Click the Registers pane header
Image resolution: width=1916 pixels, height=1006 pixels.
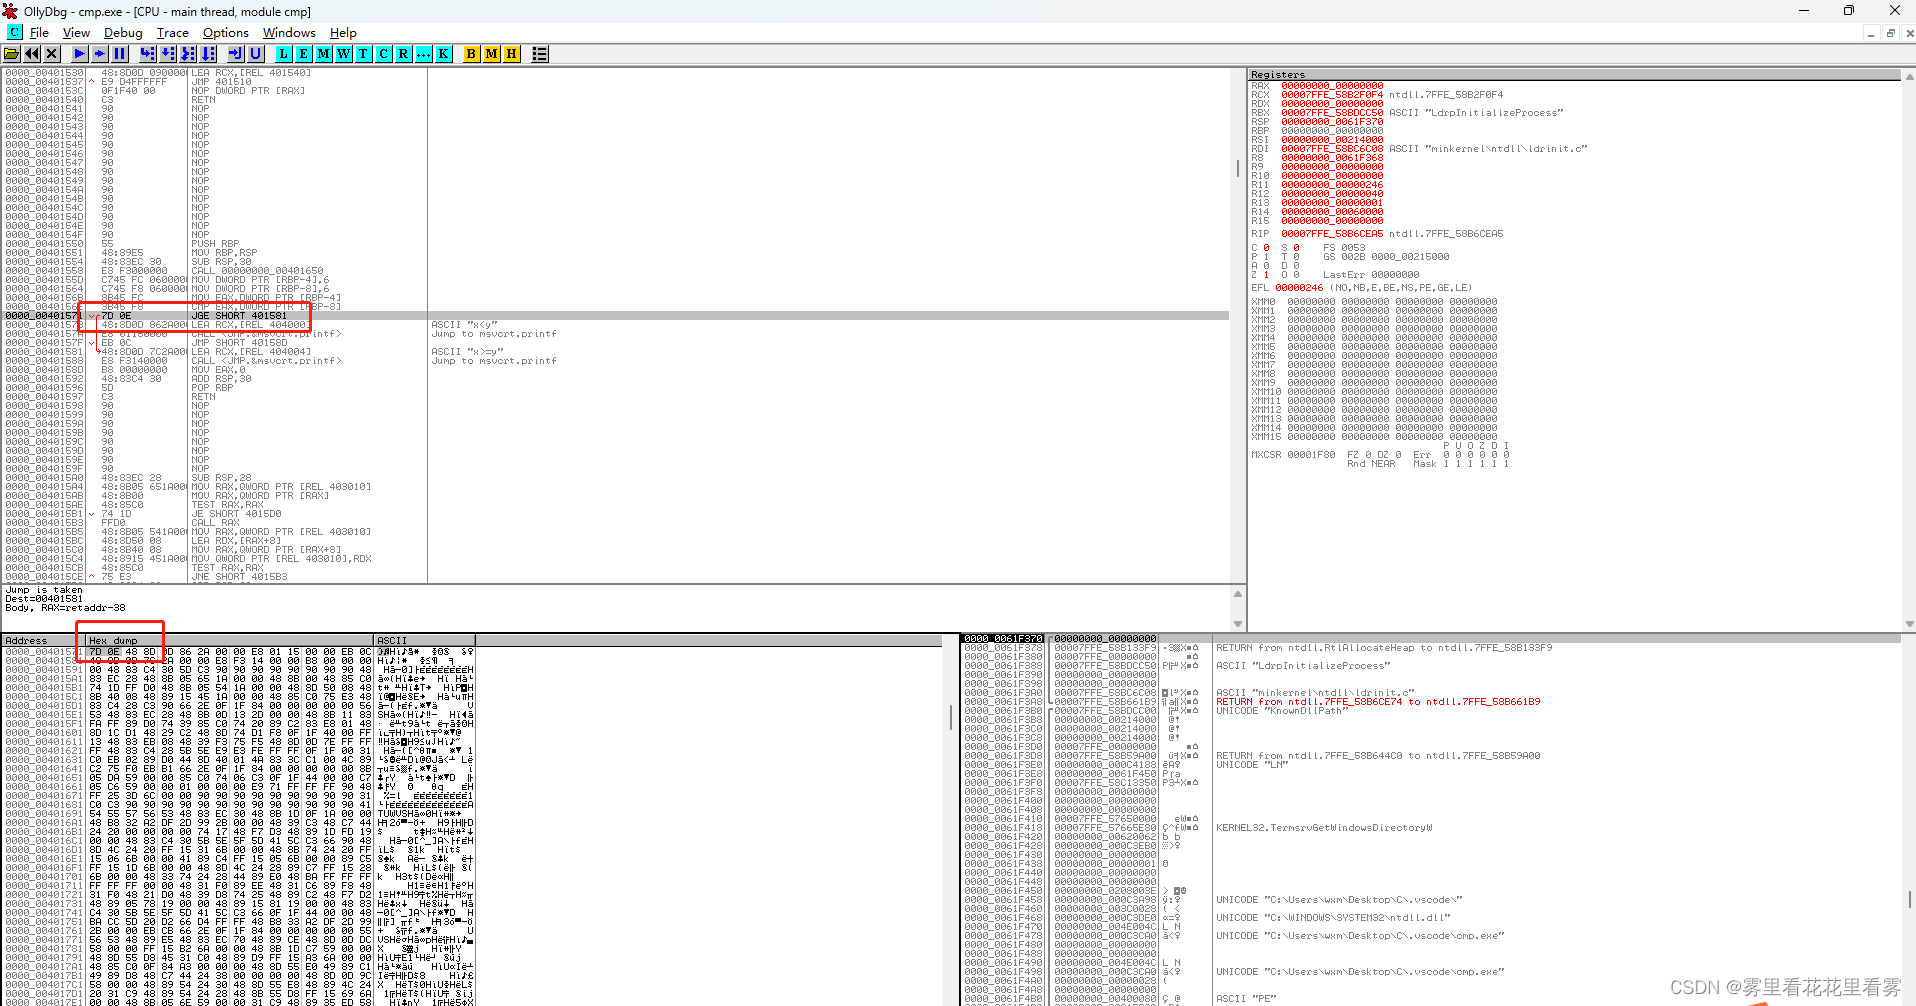[1573, 75]
